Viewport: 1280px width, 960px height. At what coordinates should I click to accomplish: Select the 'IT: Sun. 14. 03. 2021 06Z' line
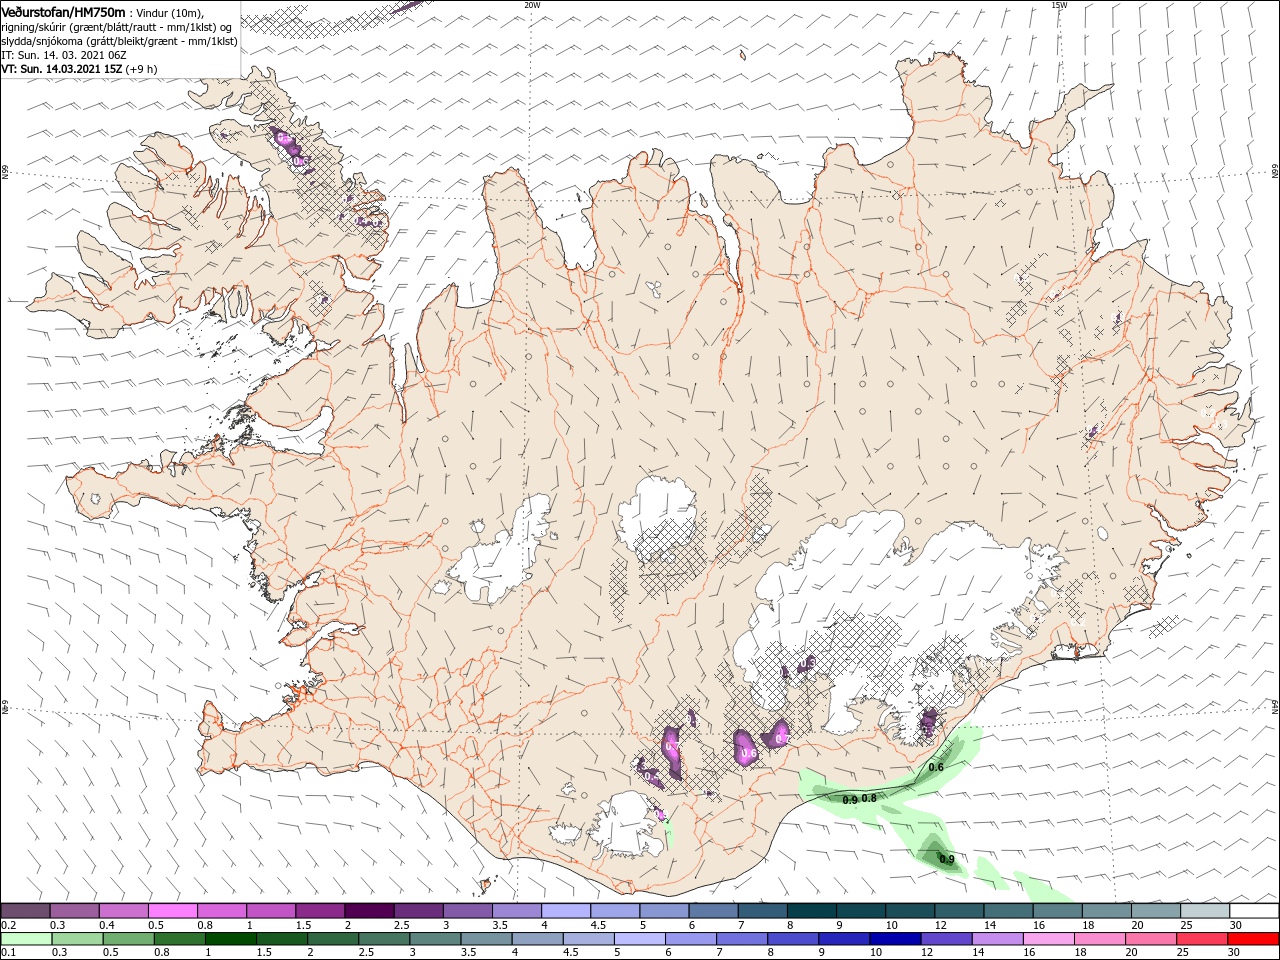tap(64, 55)
